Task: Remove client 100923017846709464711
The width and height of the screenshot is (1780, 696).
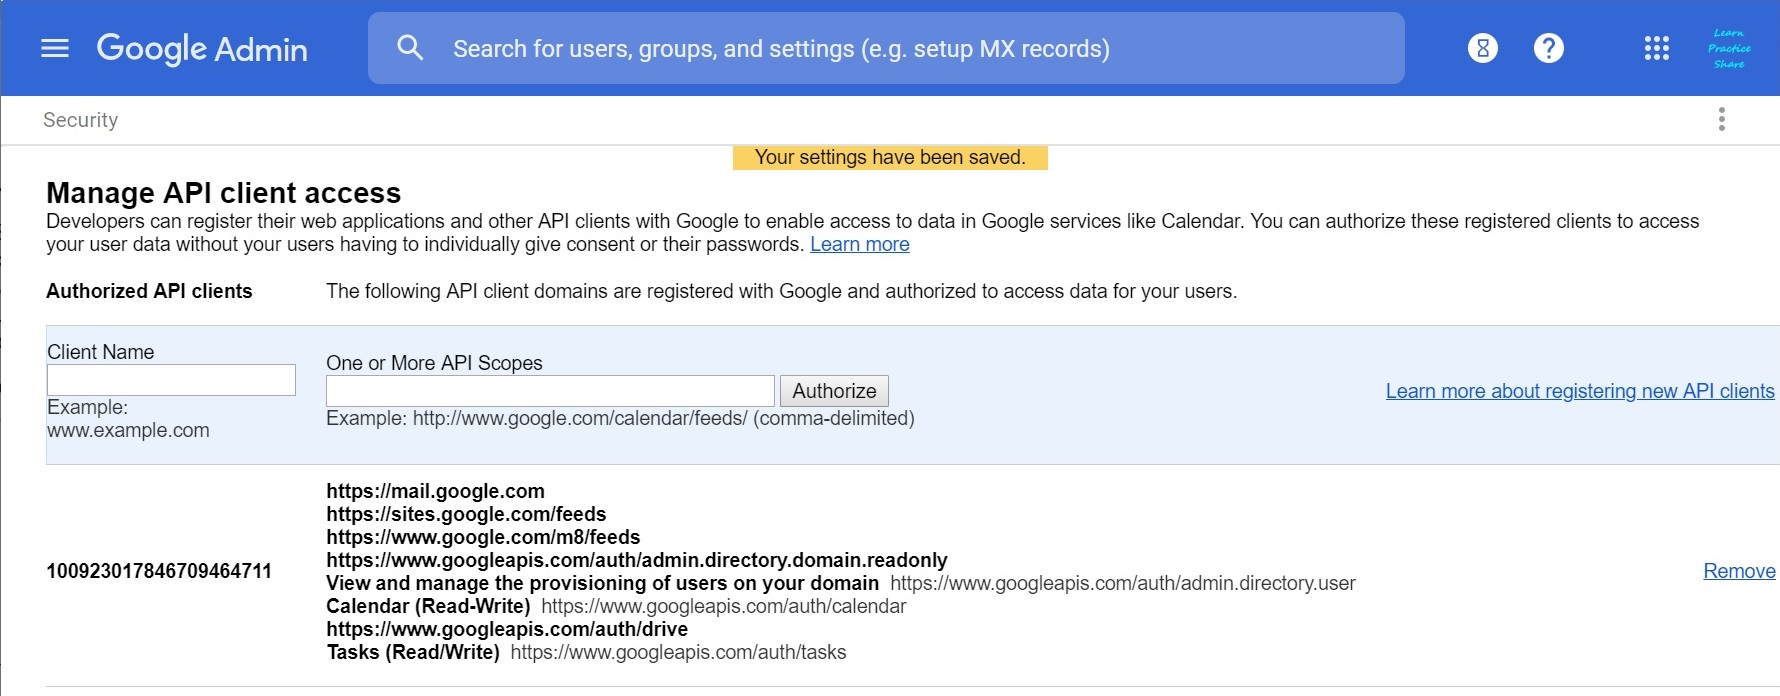Action: click(1739, 571)
